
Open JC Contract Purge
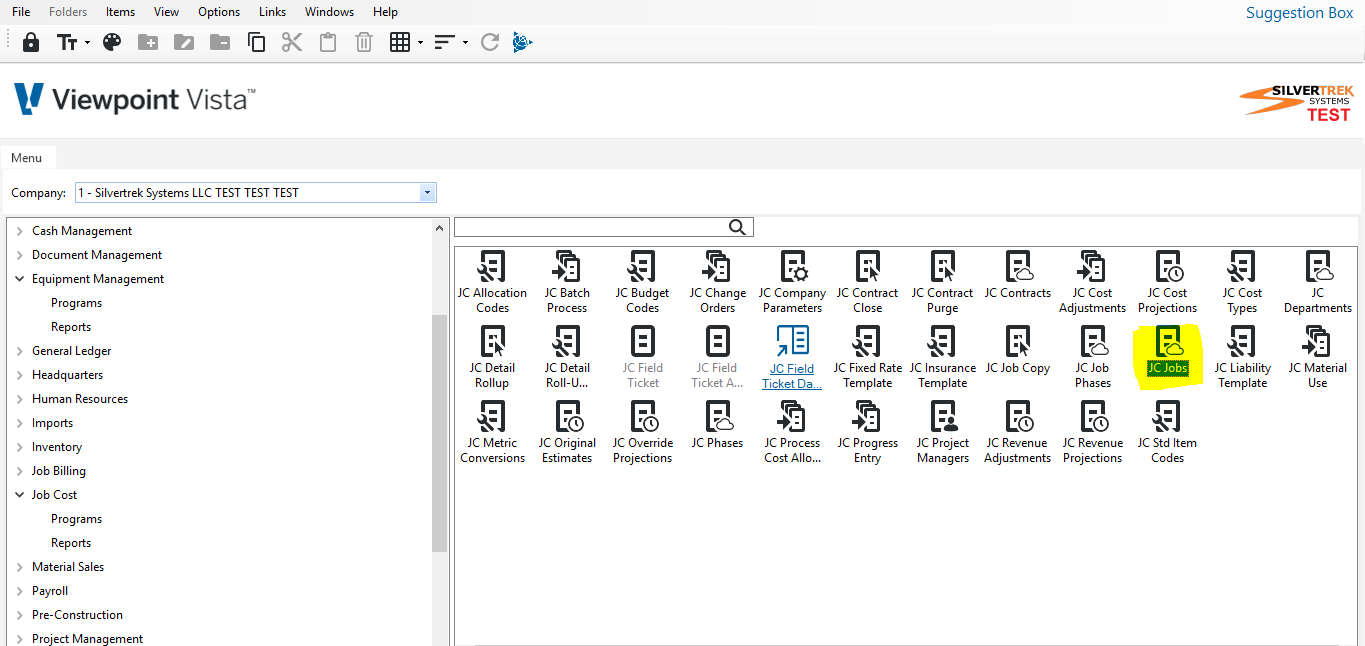942,282
